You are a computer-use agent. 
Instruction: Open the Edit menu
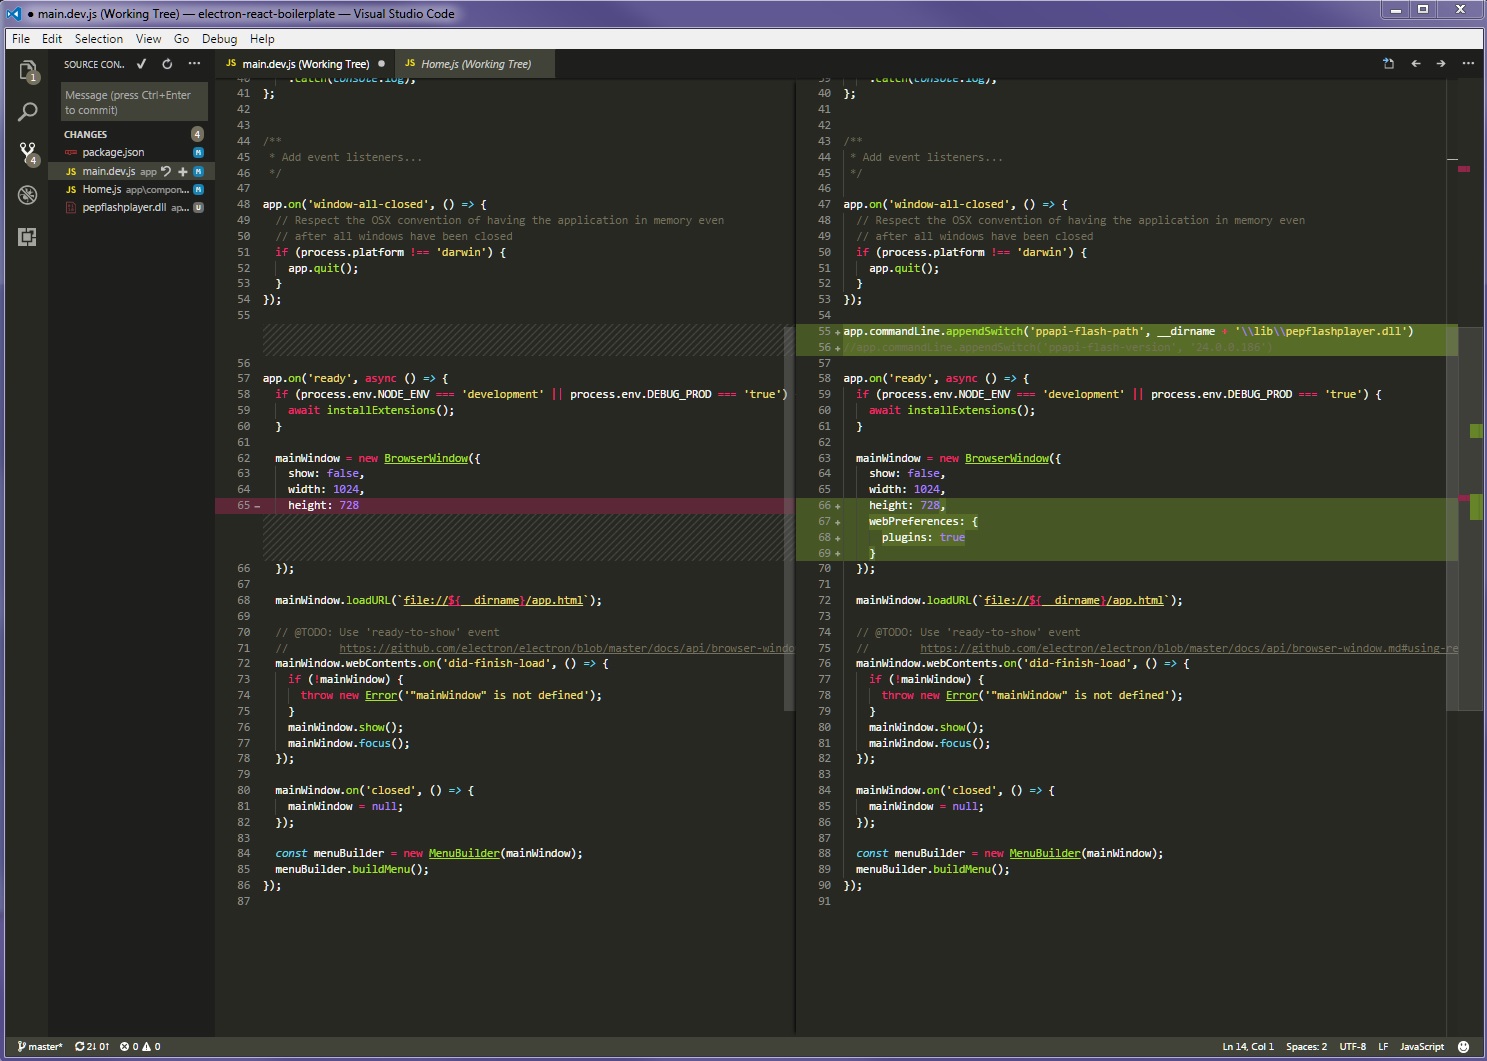tap(52, 39)
